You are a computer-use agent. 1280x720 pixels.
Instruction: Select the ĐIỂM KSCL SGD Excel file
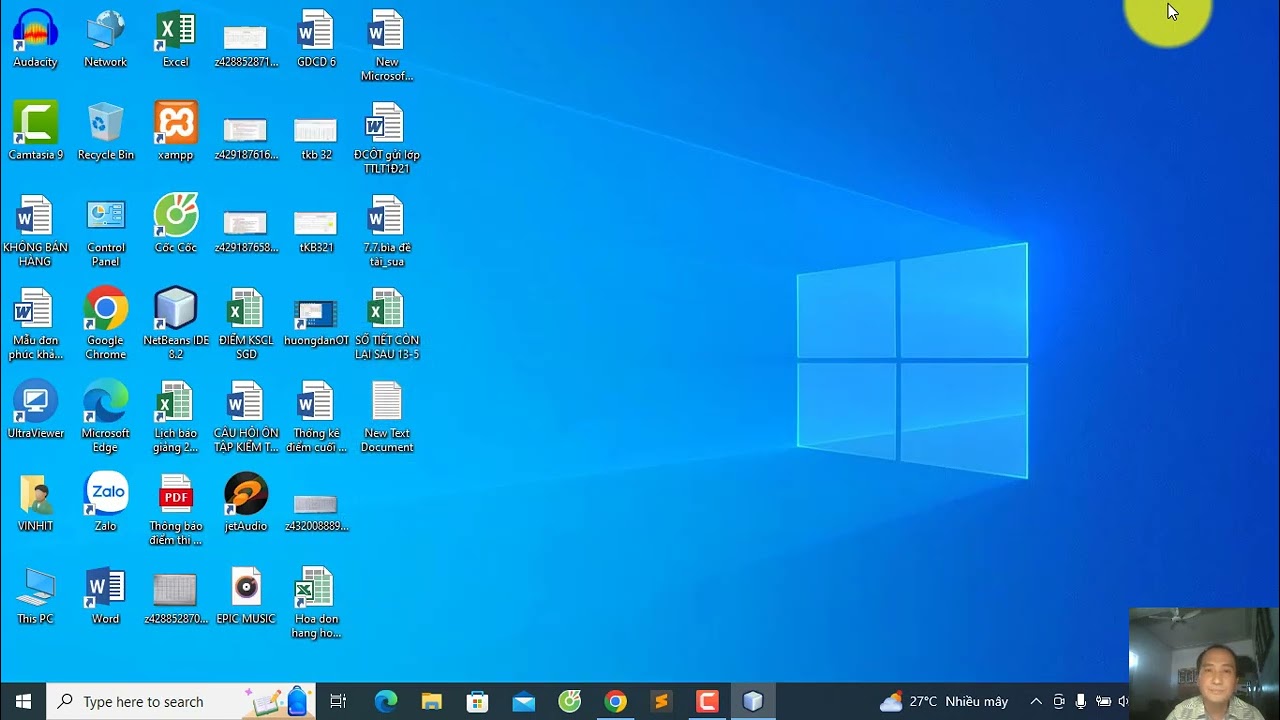[246, 325]
